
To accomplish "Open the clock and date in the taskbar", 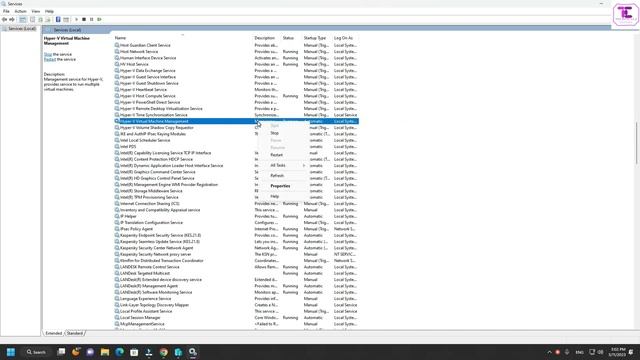I will pos(618,352).
